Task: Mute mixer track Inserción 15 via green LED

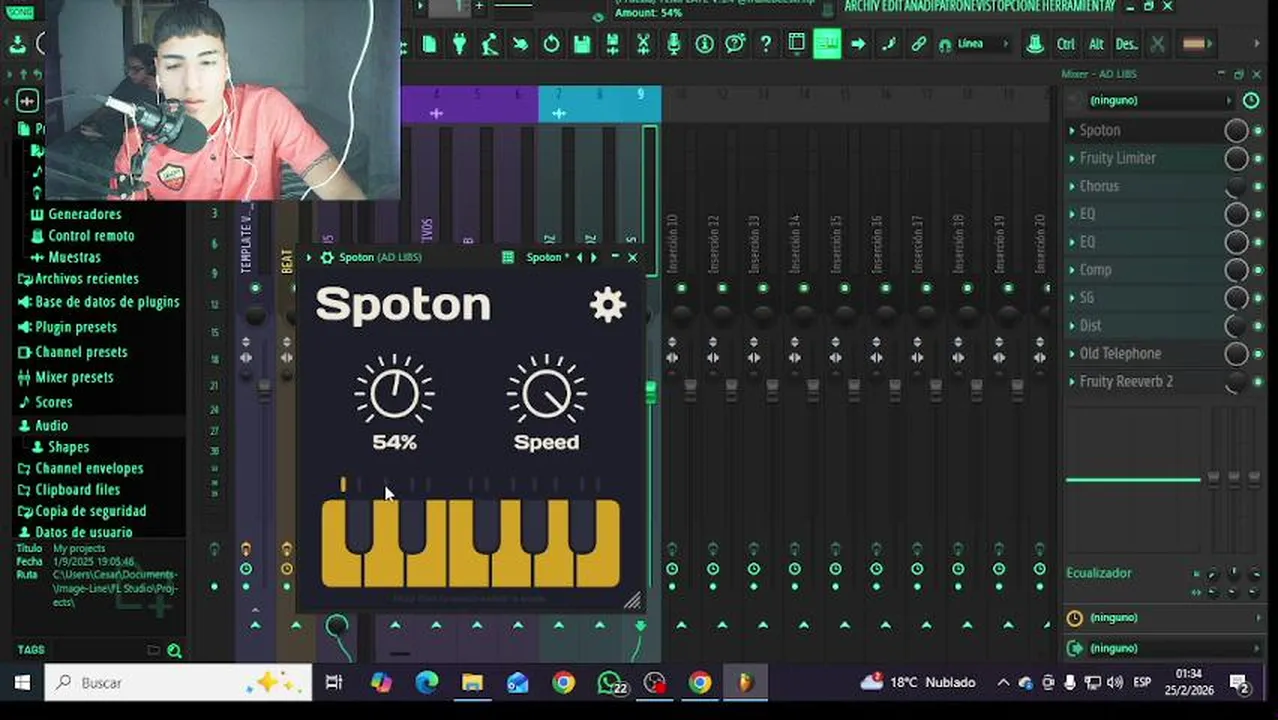Action: (844, 288)
